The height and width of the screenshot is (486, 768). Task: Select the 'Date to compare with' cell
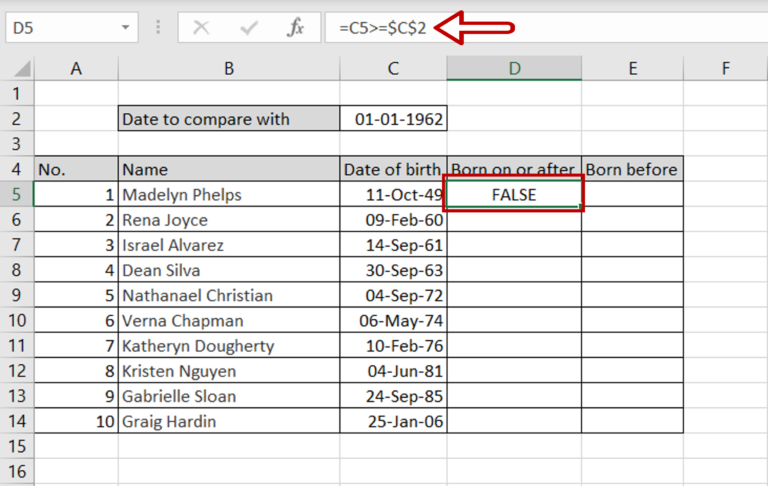click(229, 120)
